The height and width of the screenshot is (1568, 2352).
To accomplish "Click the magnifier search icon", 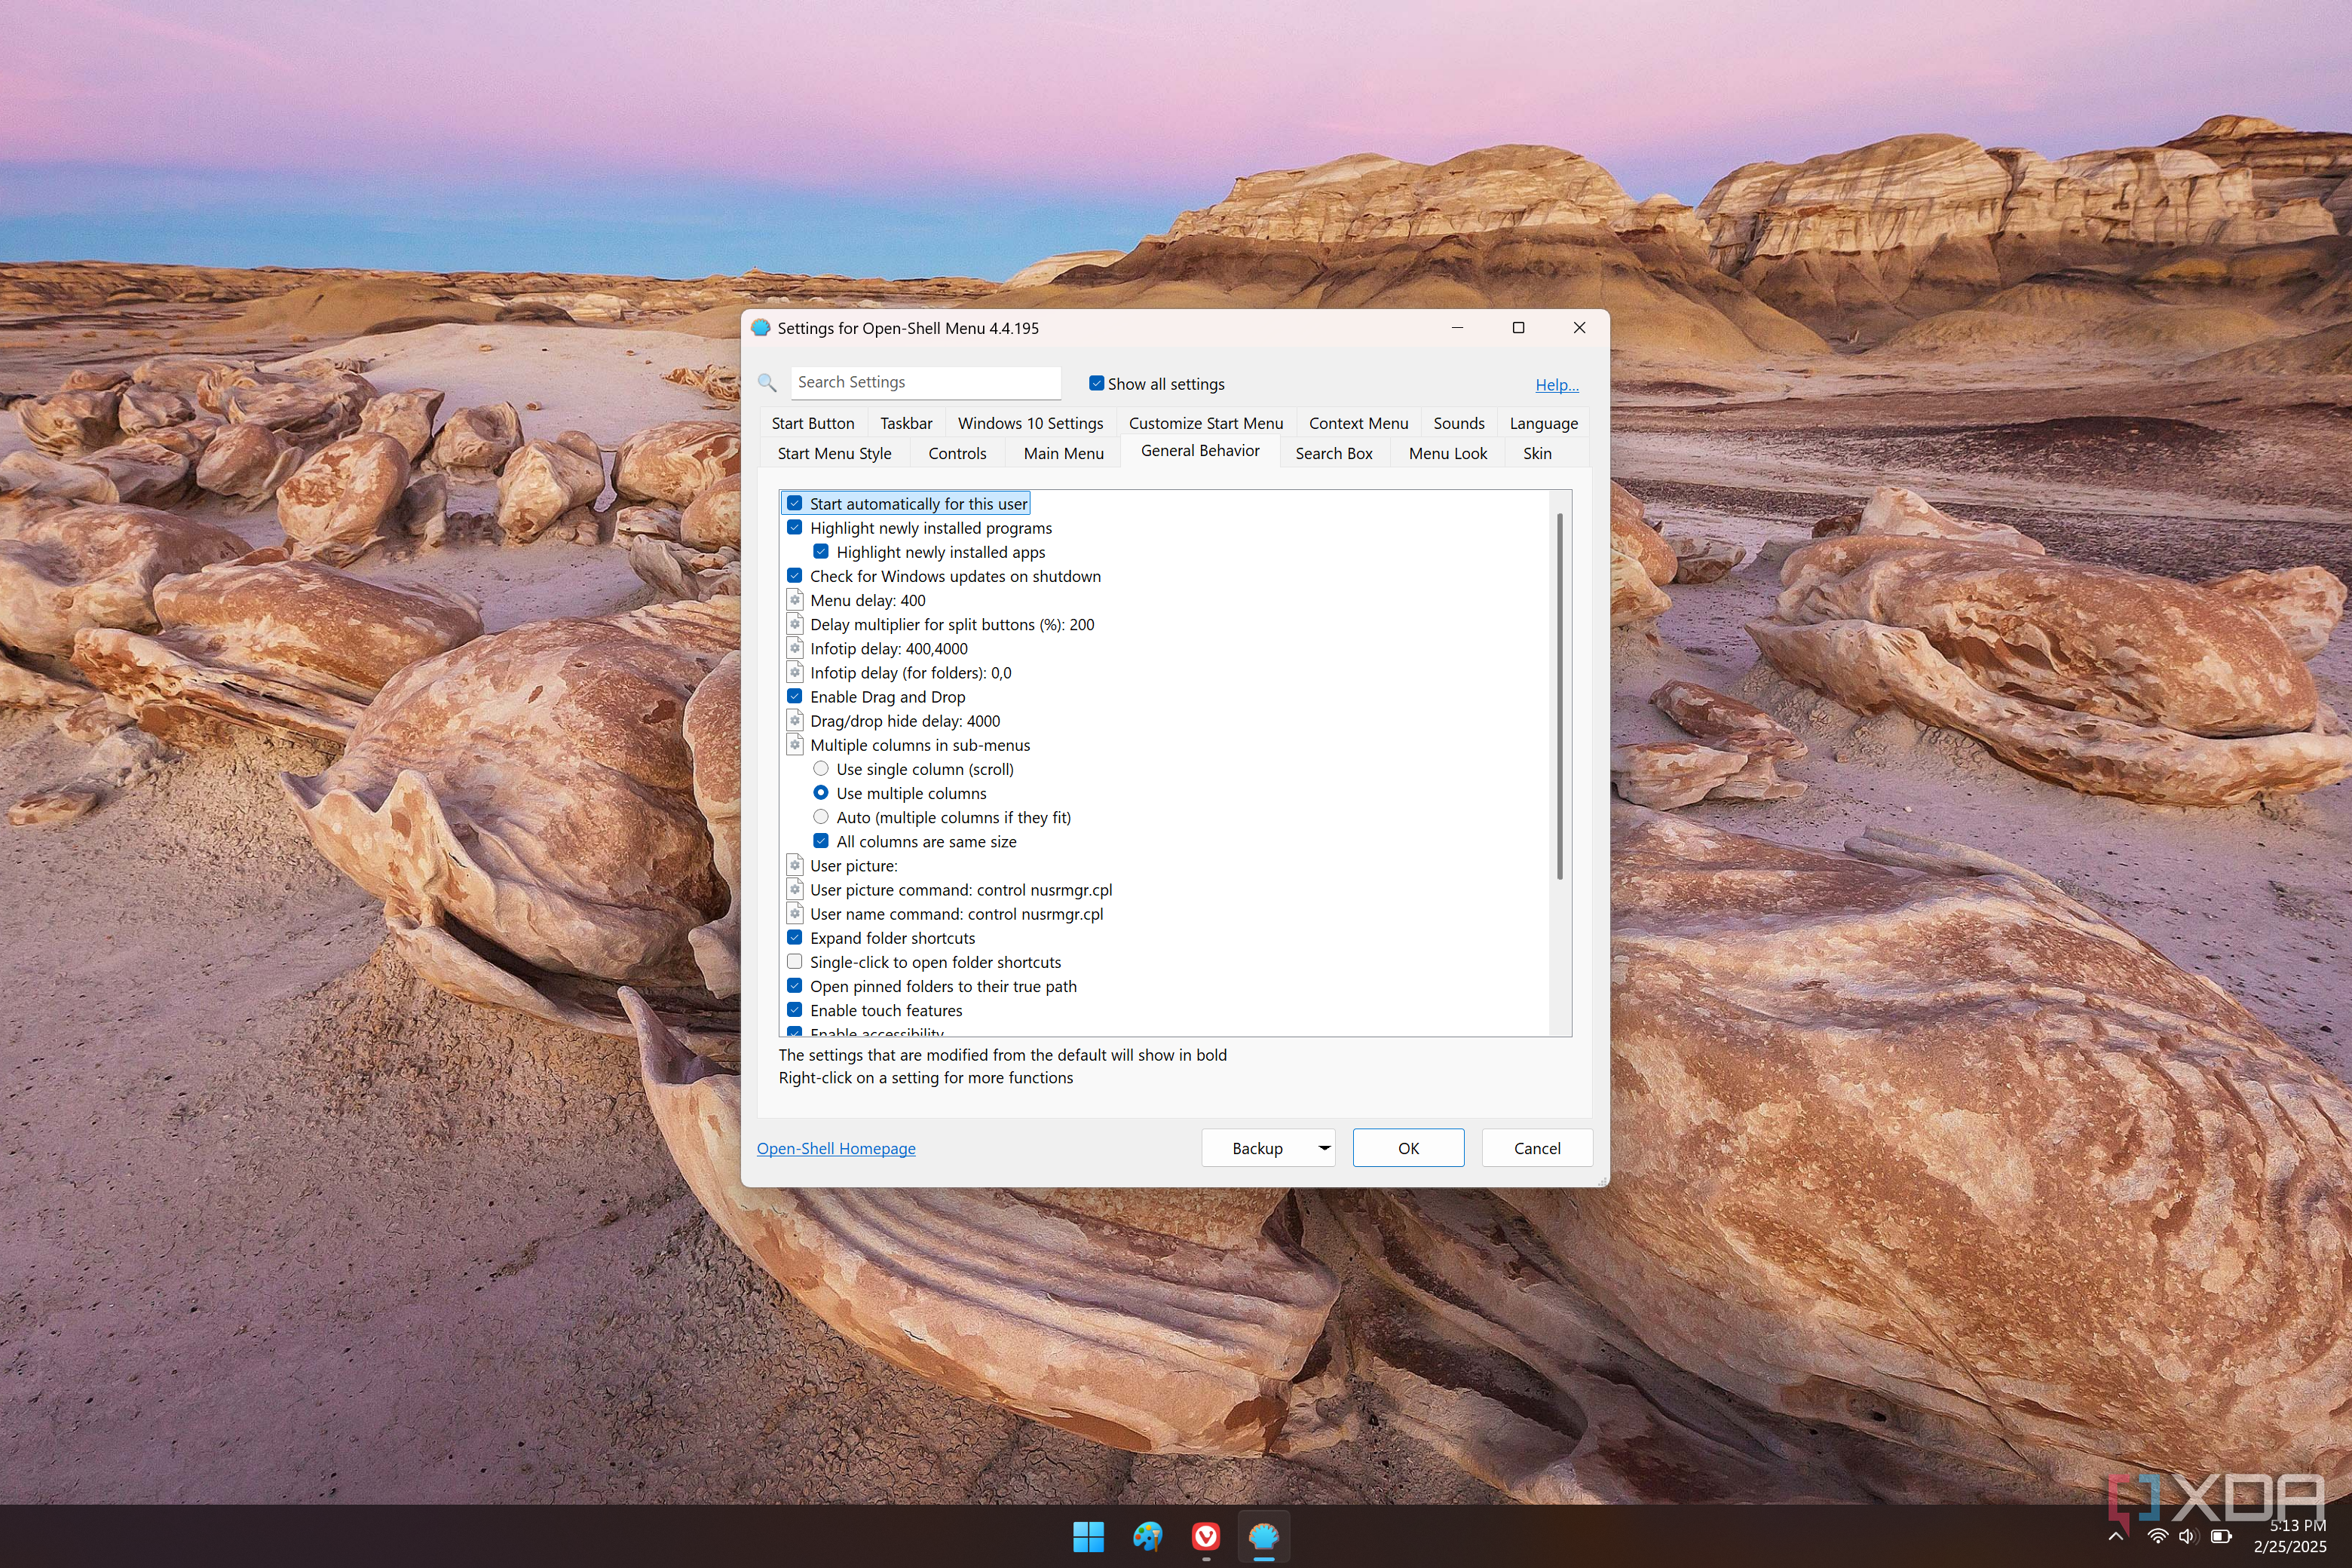I will 767,382.
